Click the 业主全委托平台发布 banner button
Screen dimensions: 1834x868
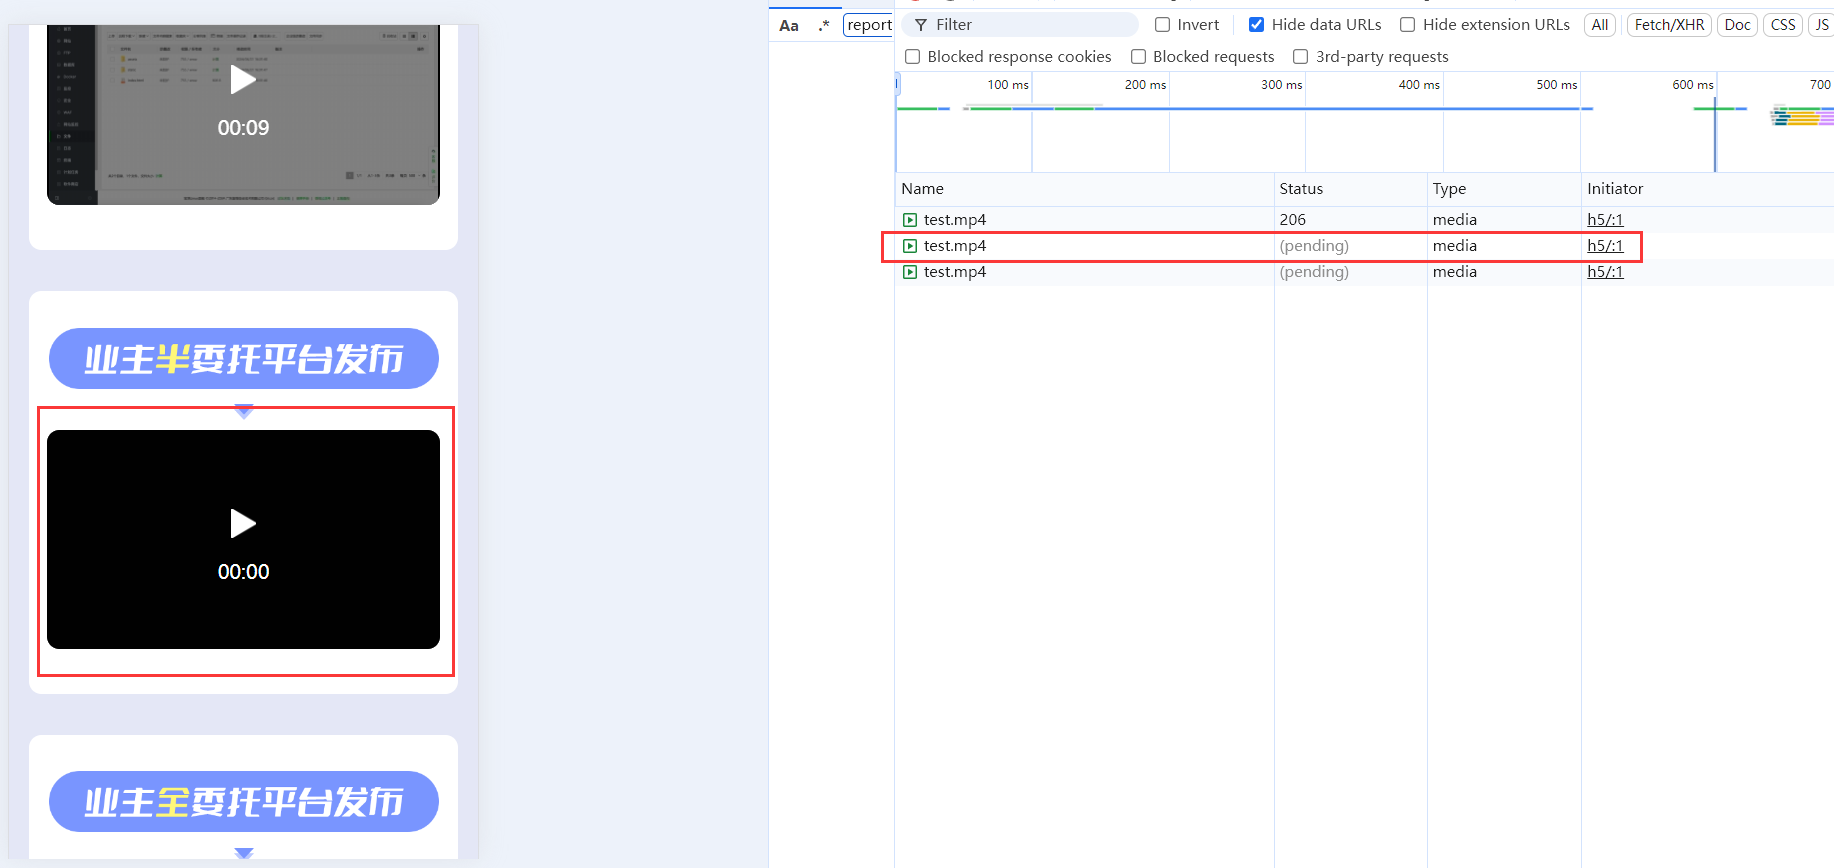coord(243,801)
